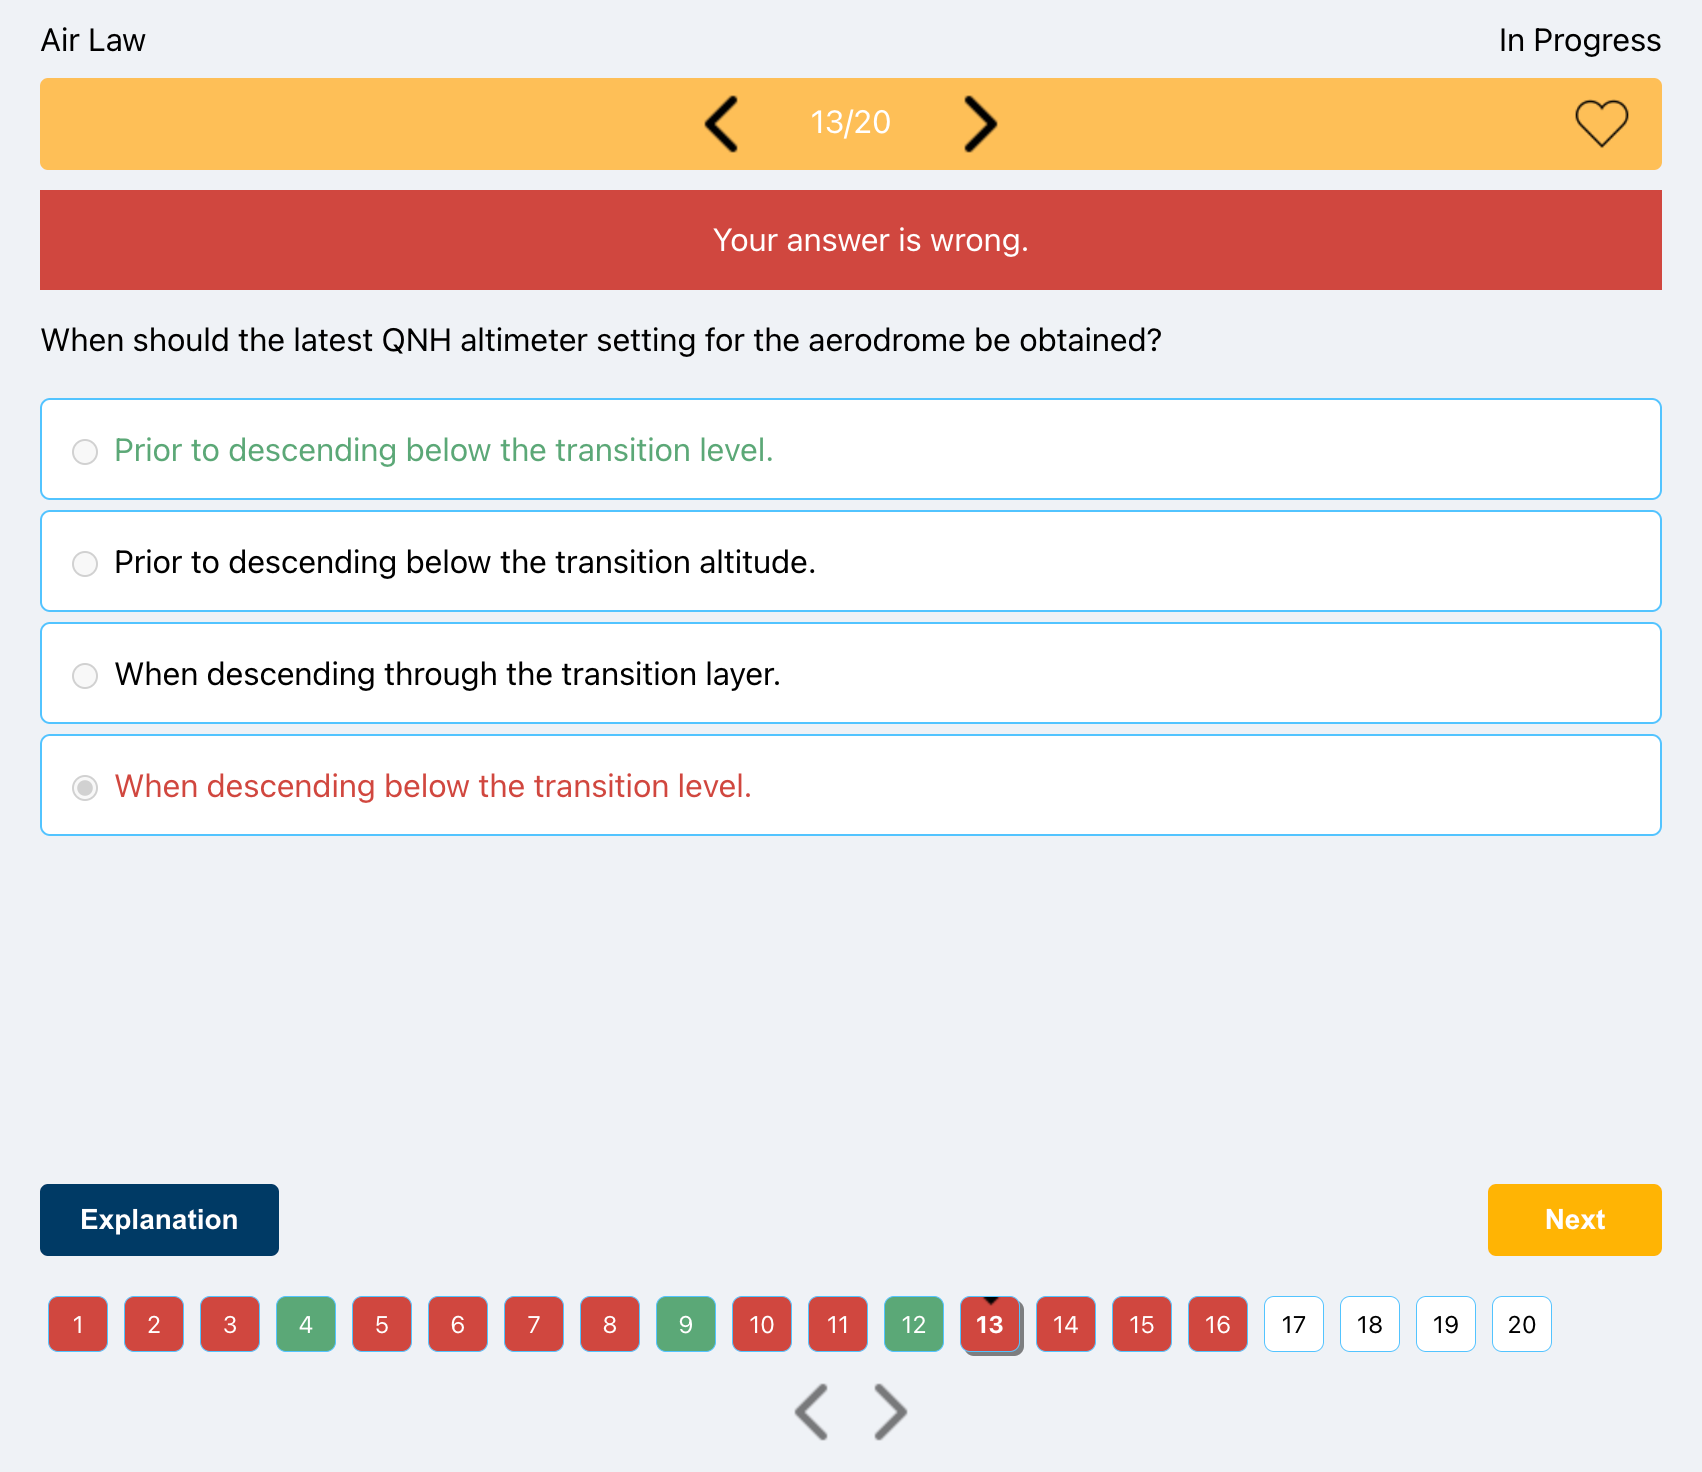Click the left navigation arrow below the question numbers

pyautogui.click(x=810, y=1411)
